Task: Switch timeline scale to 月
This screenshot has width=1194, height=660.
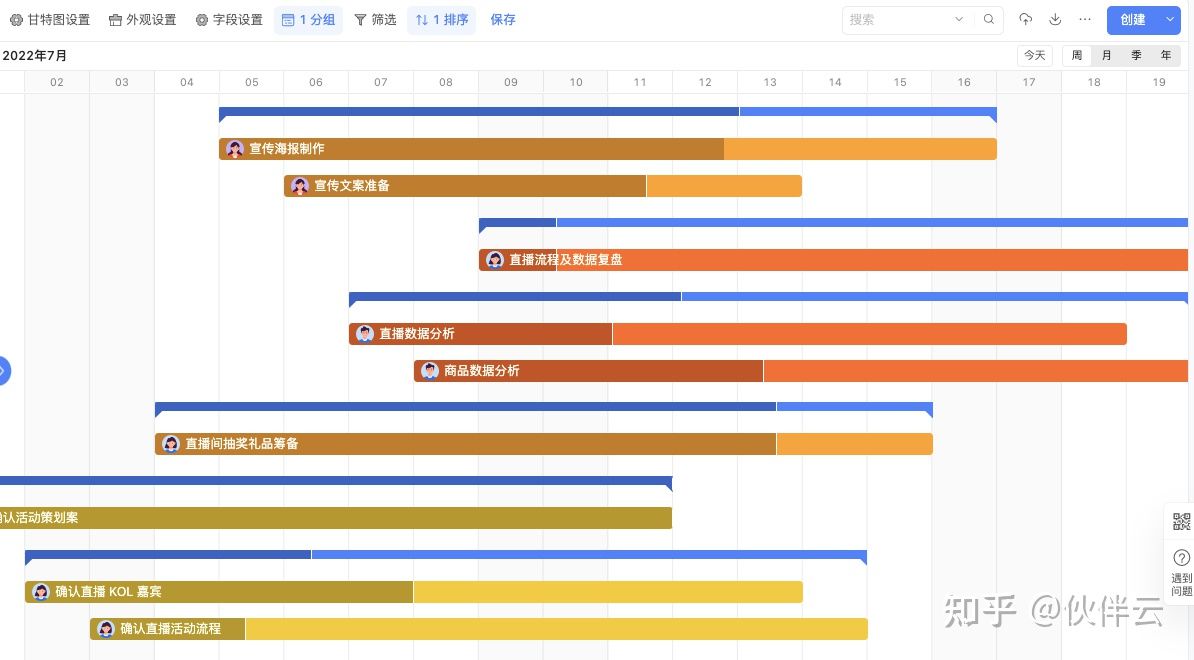Action: (1106, 56)
